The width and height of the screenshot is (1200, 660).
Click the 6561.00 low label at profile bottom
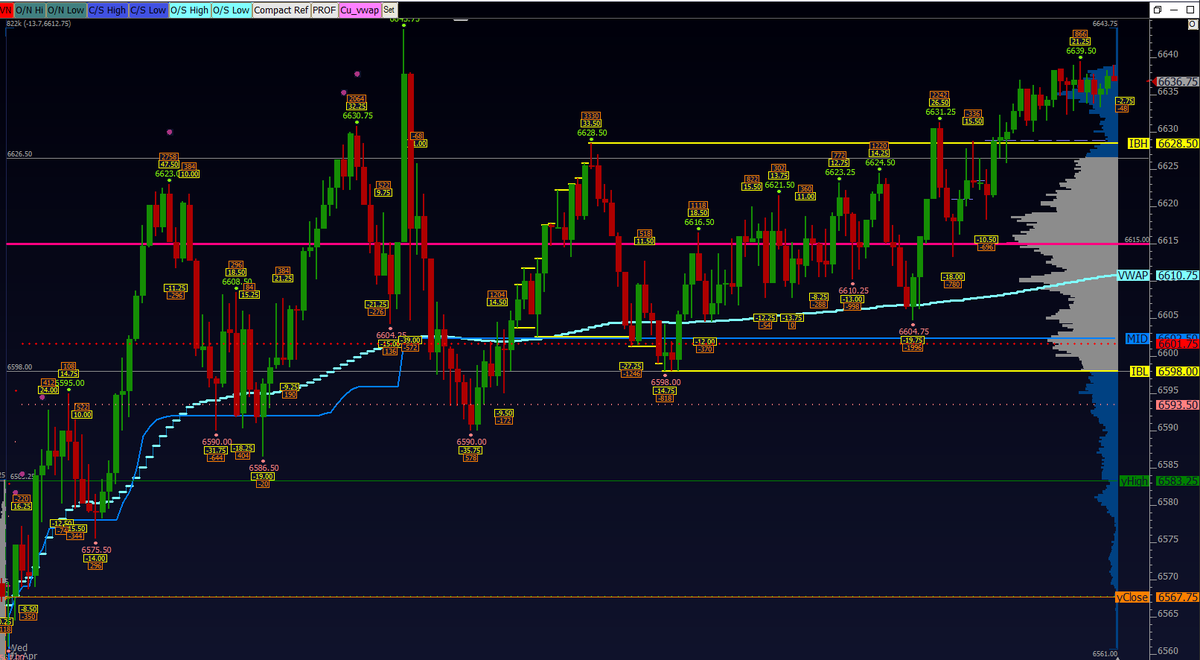(1104, 652)
